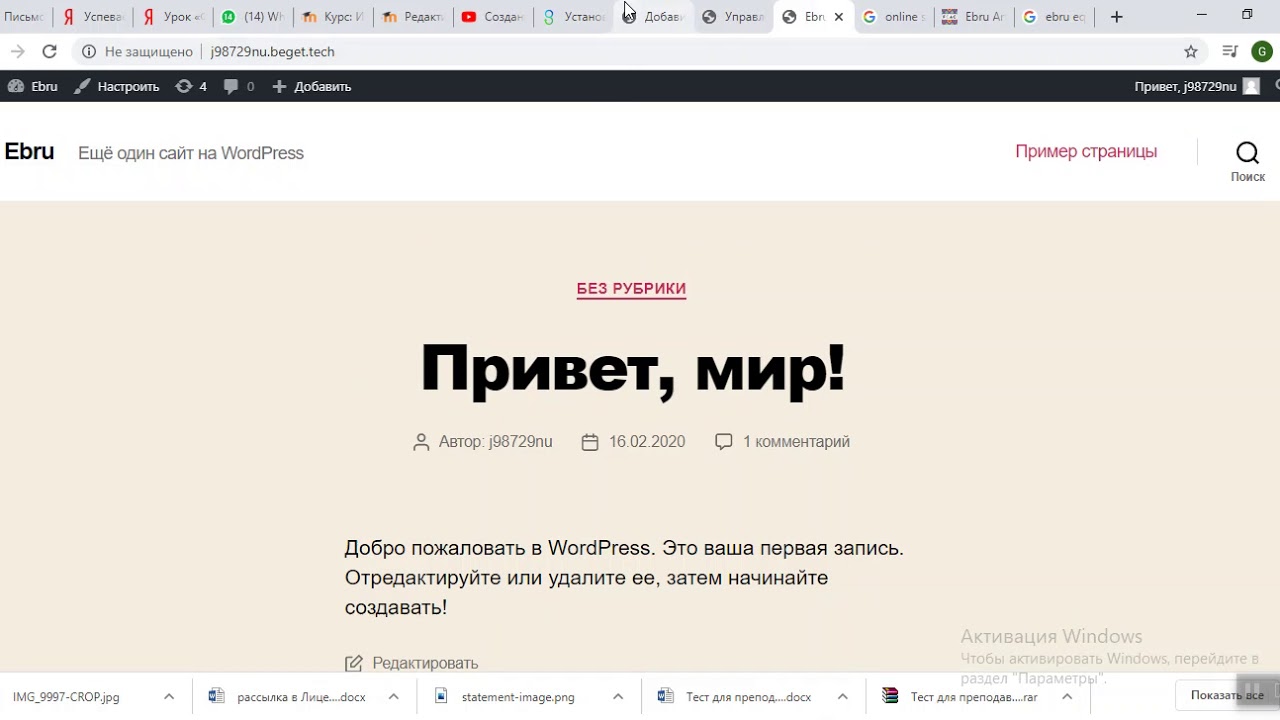Screen dimensions: 1280x720
Task: Click the Ещё один сайт на WordPress tagline
Action: point(191,153)
